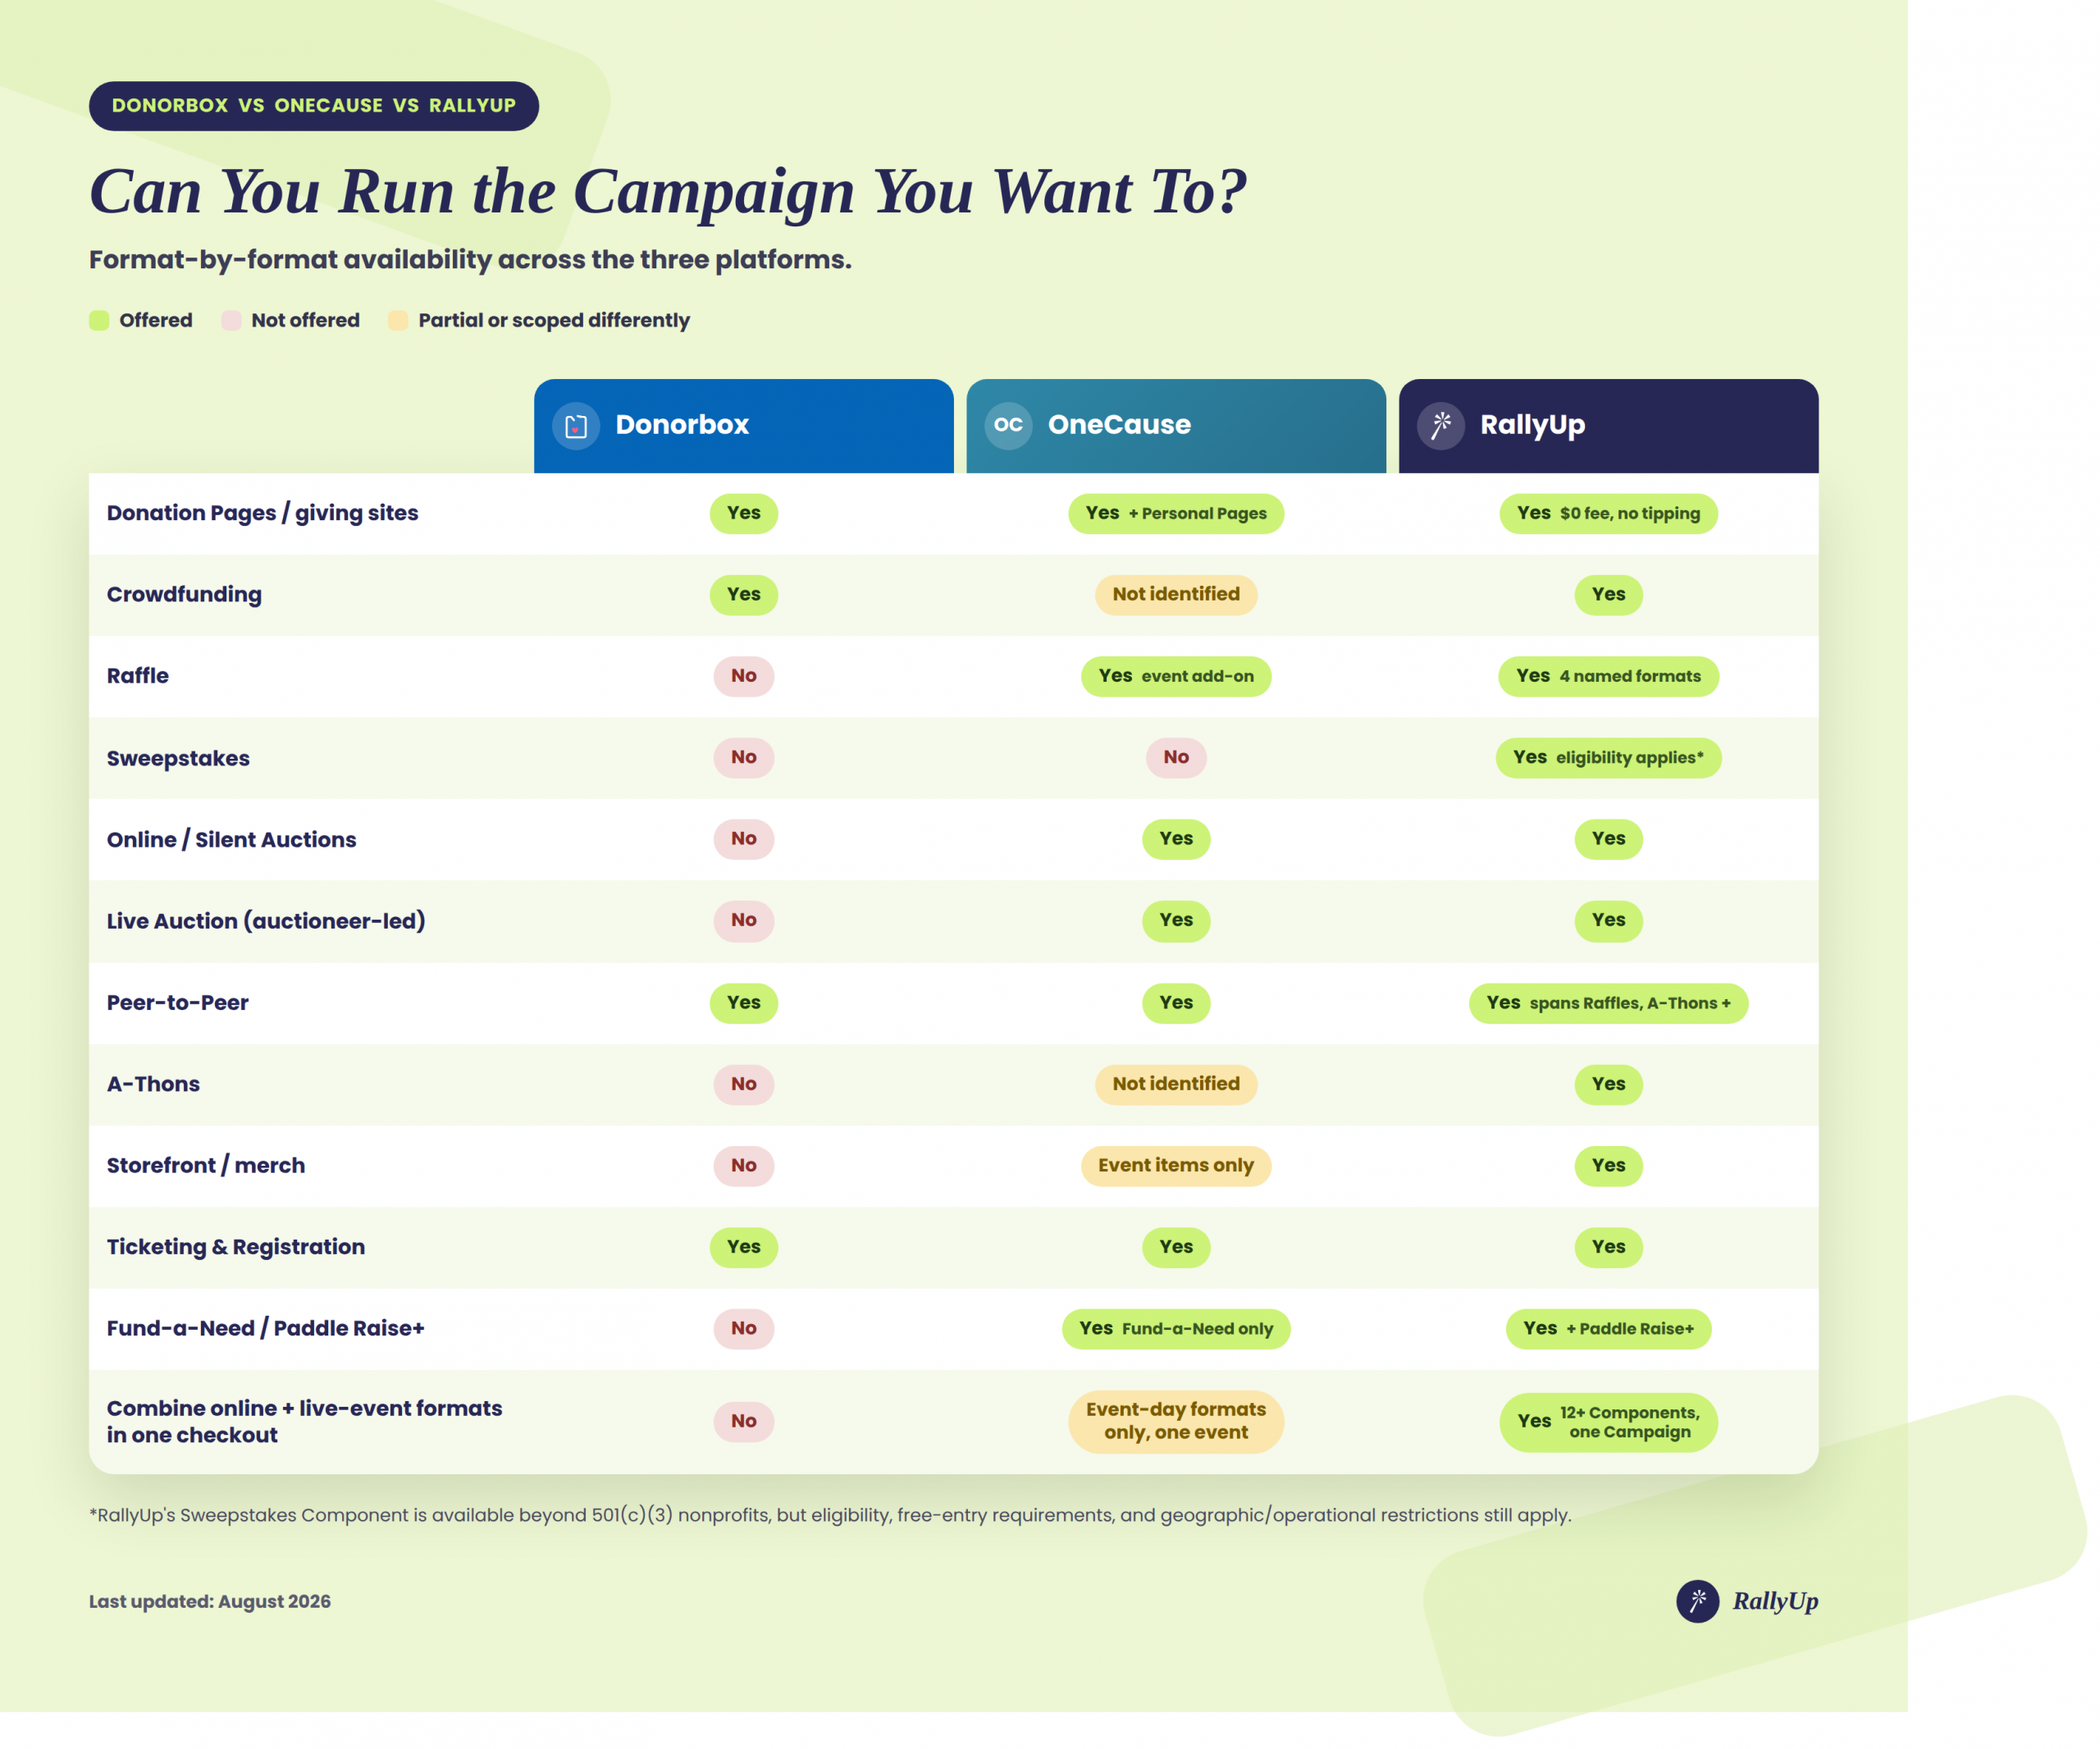
Task: Click Donorbox 'Yes' pill in Peer-to-Peer row
Action: pyautogui.click(x=744, y=1004)
